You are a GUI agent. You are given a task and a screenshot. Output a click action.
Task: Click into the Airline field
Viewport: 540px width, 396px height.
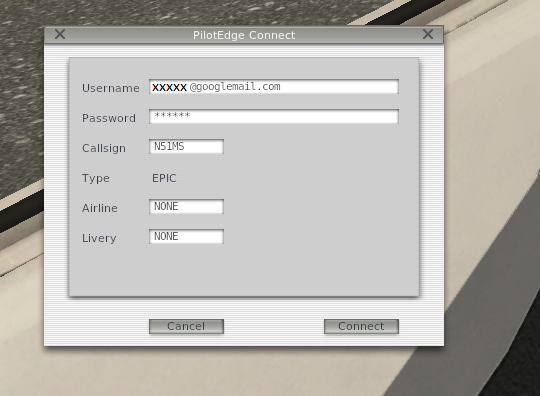tap(186, 207)
